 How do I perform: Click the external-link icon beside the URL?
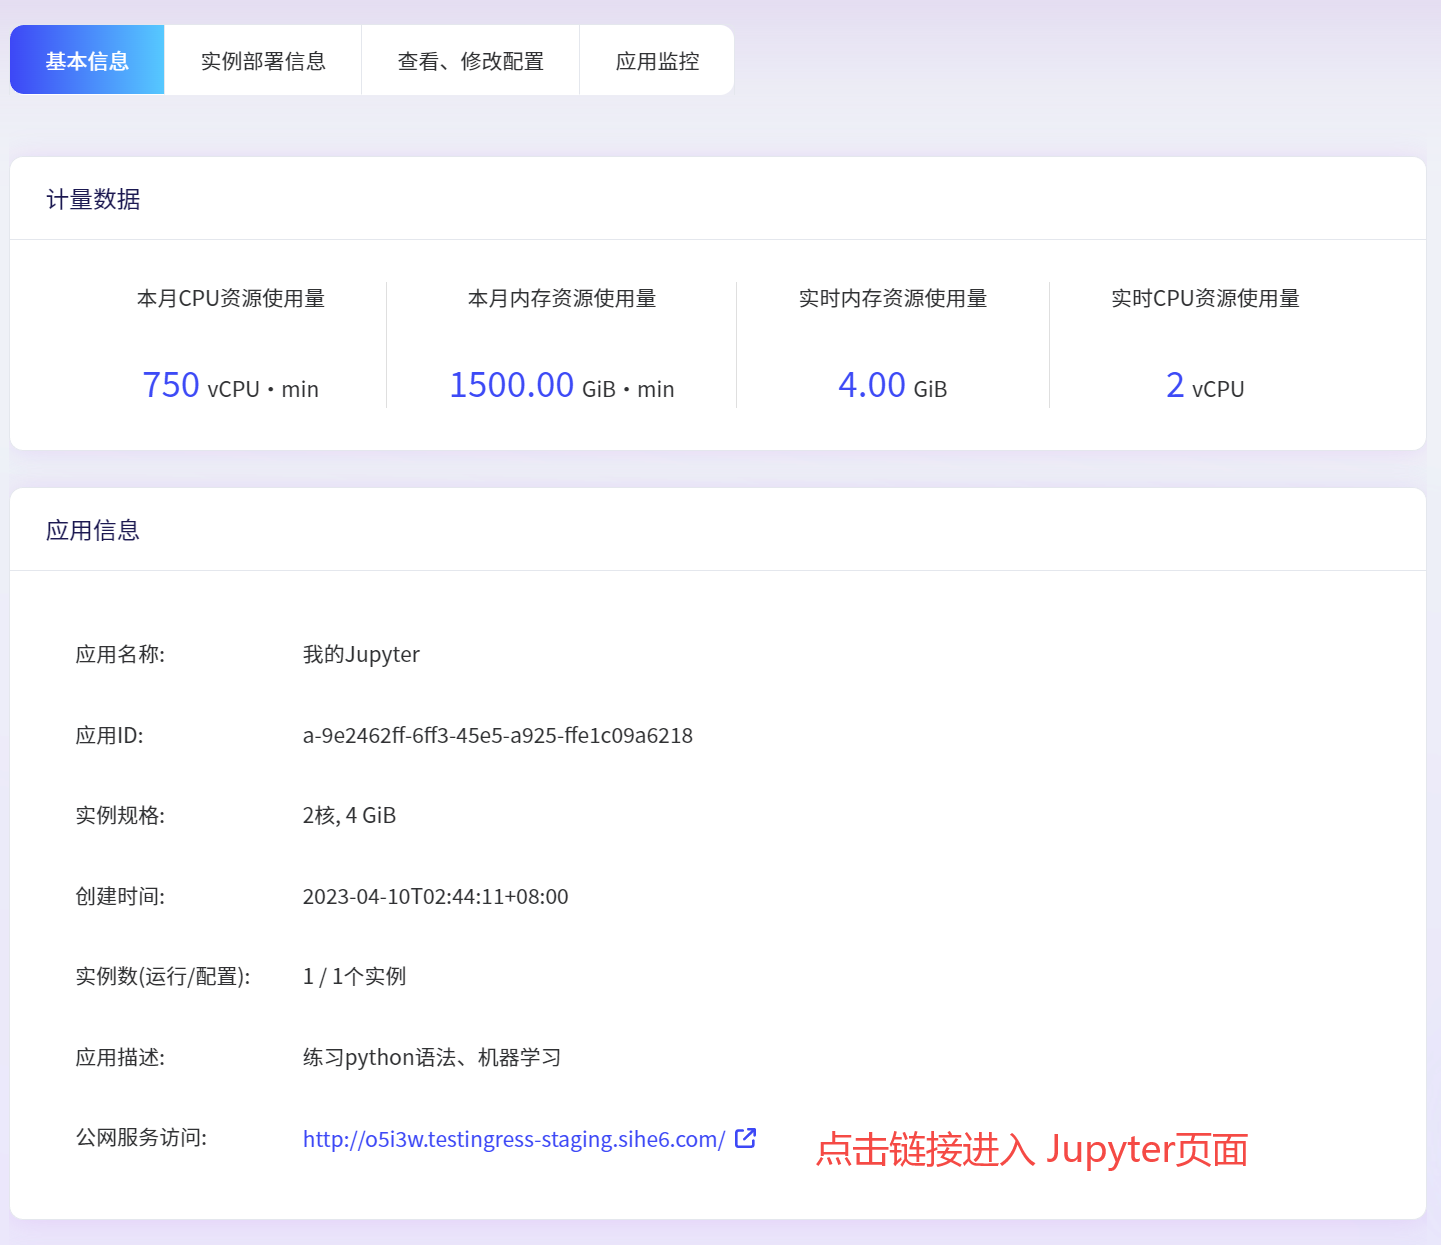tap(746, 1138)
